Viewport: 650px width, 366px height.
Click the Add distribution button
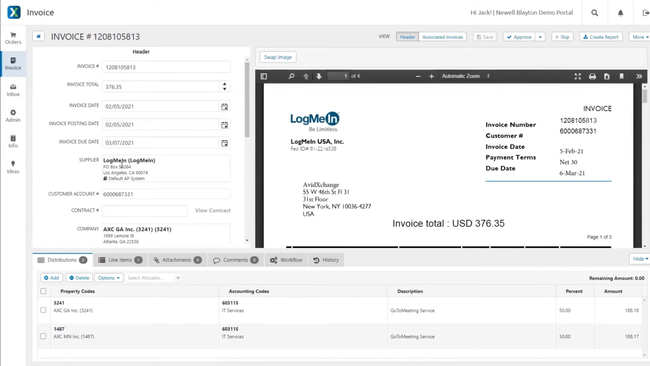51,278
